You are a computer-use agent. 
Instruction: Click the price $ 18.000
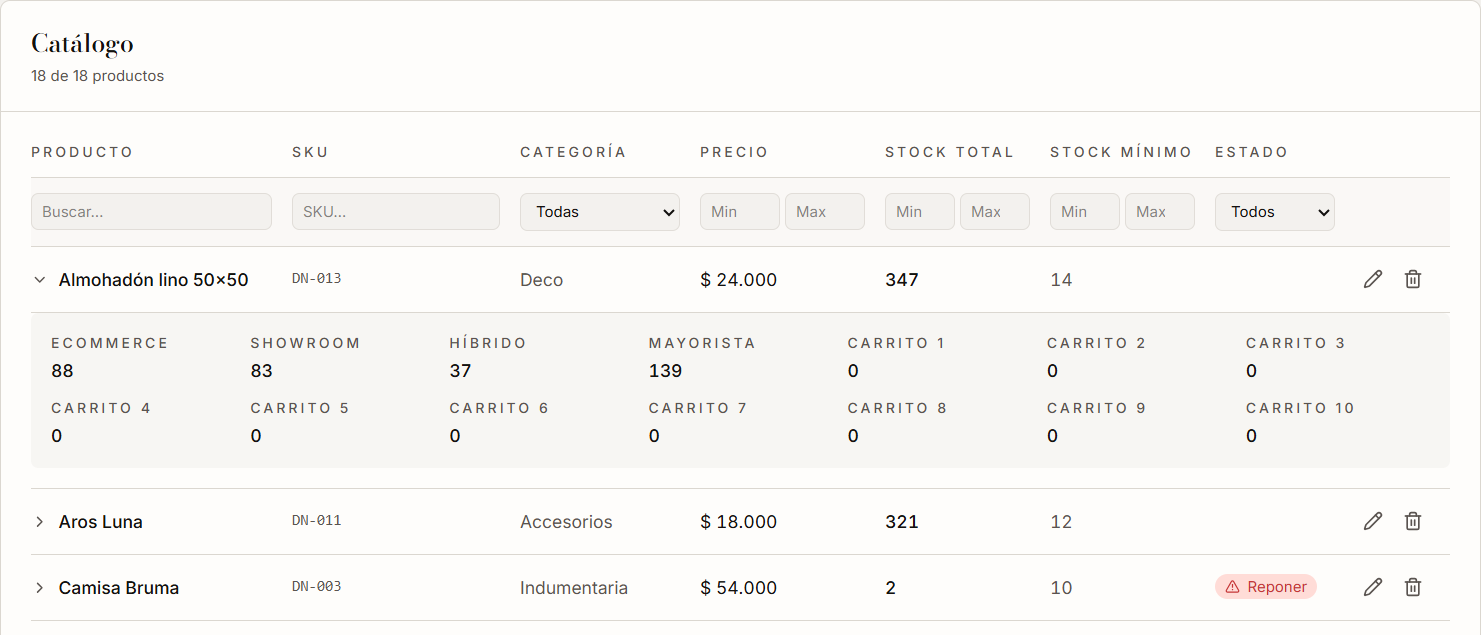[739, 522]
